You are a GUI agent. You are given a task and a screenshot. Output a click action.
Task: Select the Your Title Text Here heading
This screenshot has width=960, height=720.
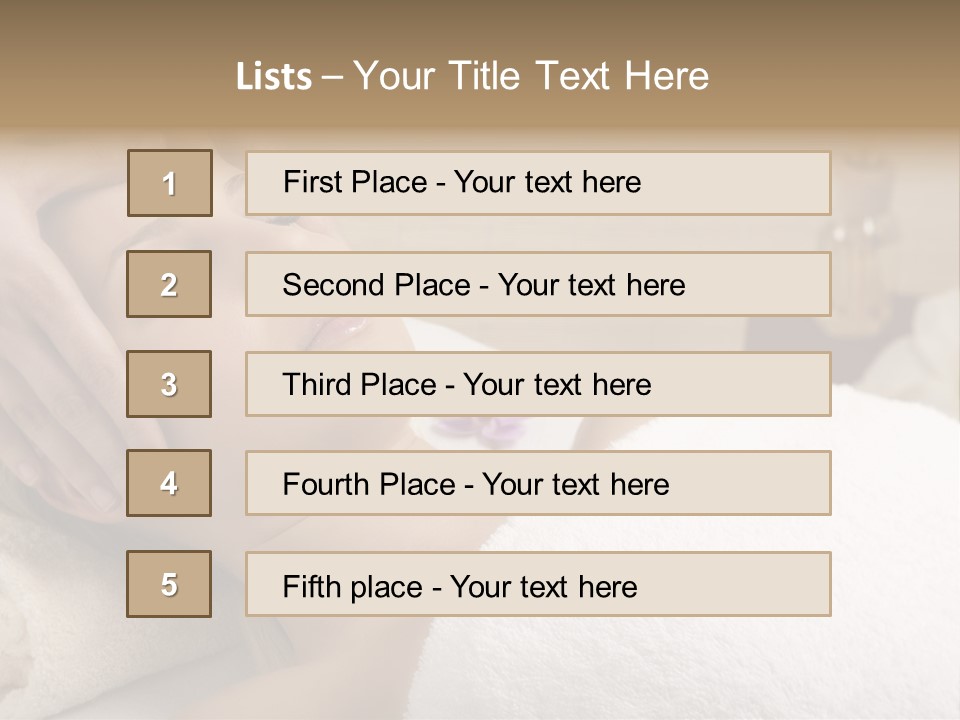click(531, 76)
